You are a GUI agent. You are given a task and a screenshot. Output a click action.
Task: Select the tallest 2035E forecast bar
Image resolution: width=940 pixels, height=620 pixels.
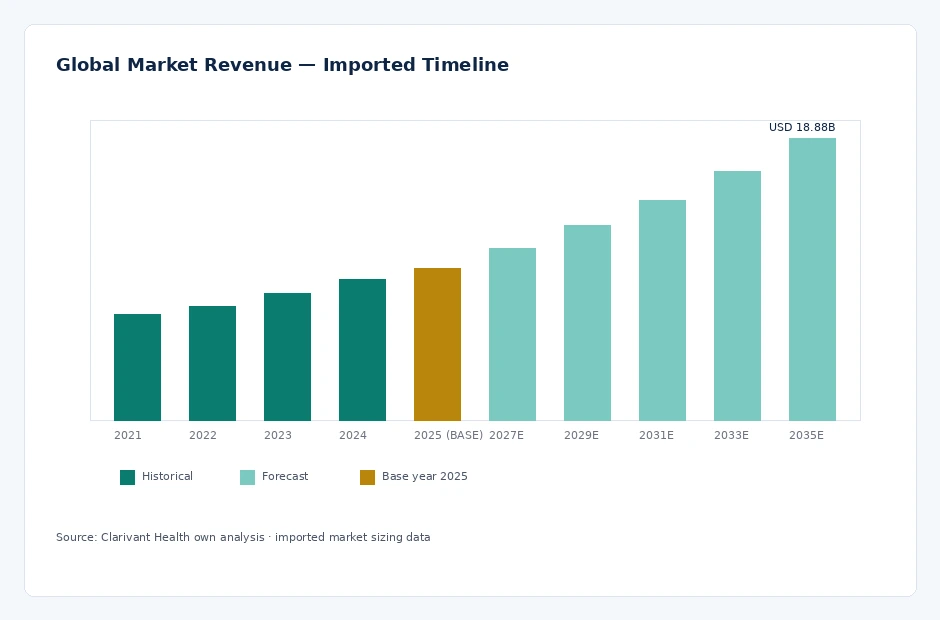(812, 279)
